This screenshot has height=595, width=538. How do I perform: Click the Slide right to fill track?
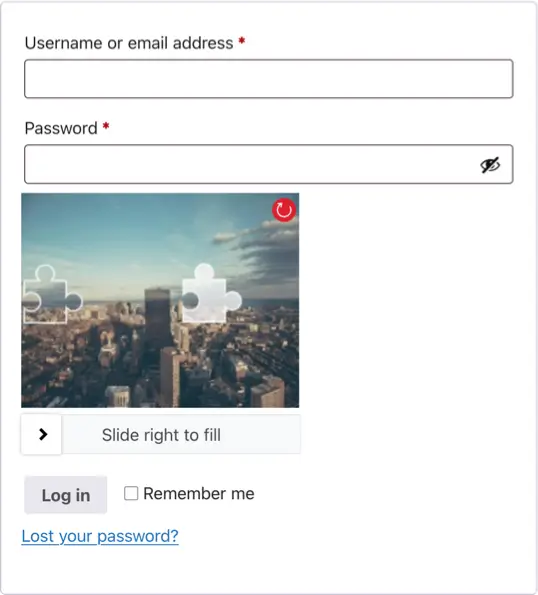pyautogui.click(x=161, y=434)
